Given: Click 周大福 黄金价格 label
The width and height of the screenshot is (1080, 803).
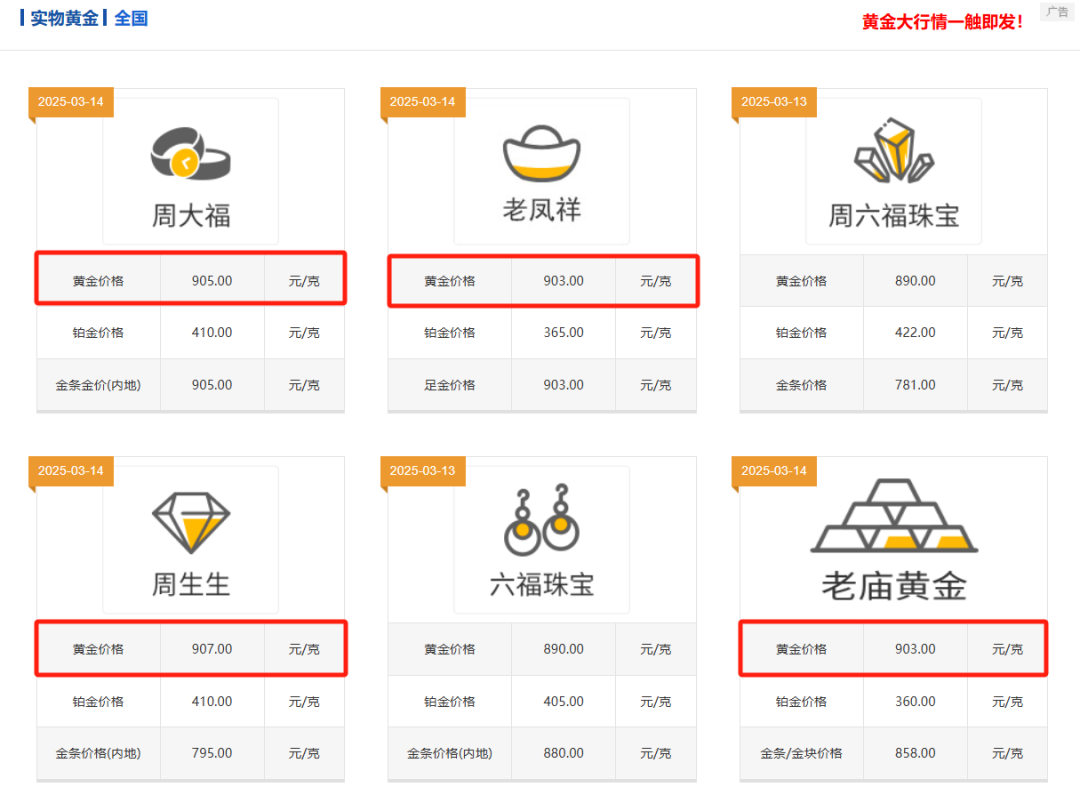Looking at the screenshot, I should [98, 281].
